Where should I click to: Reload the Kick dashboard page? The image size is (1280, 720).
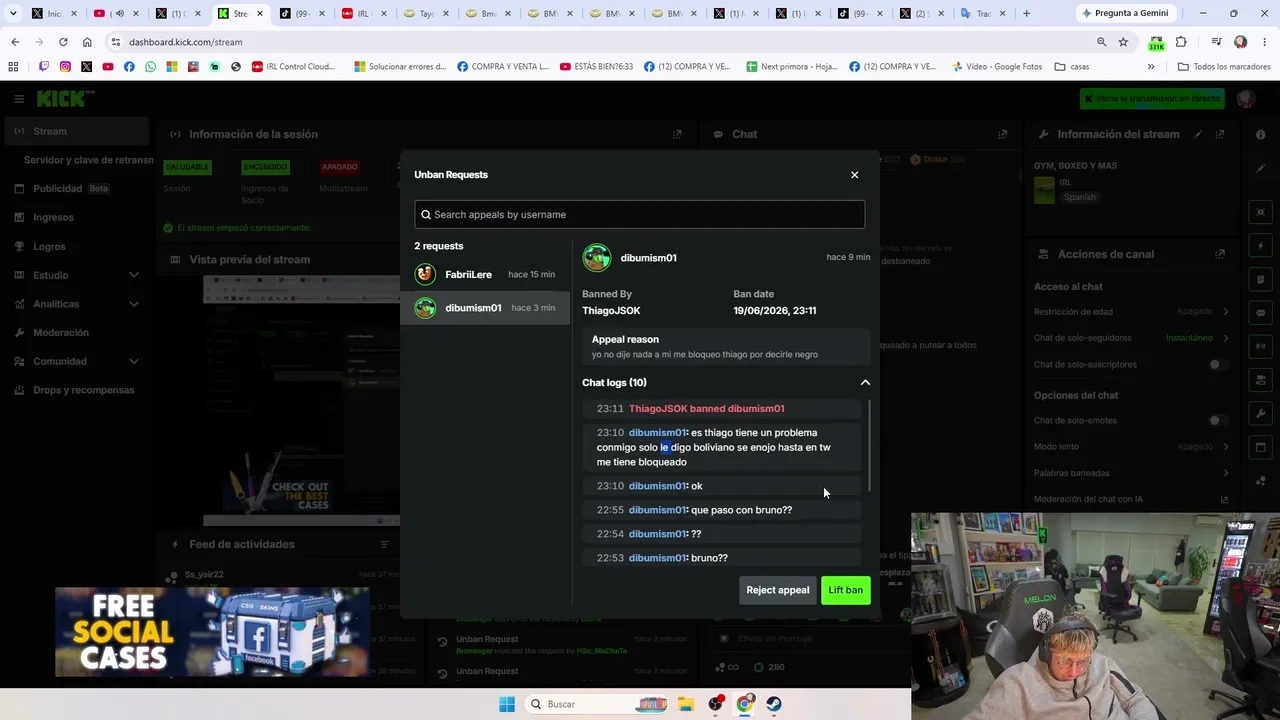pyautogui.click(x=63, y=42)
